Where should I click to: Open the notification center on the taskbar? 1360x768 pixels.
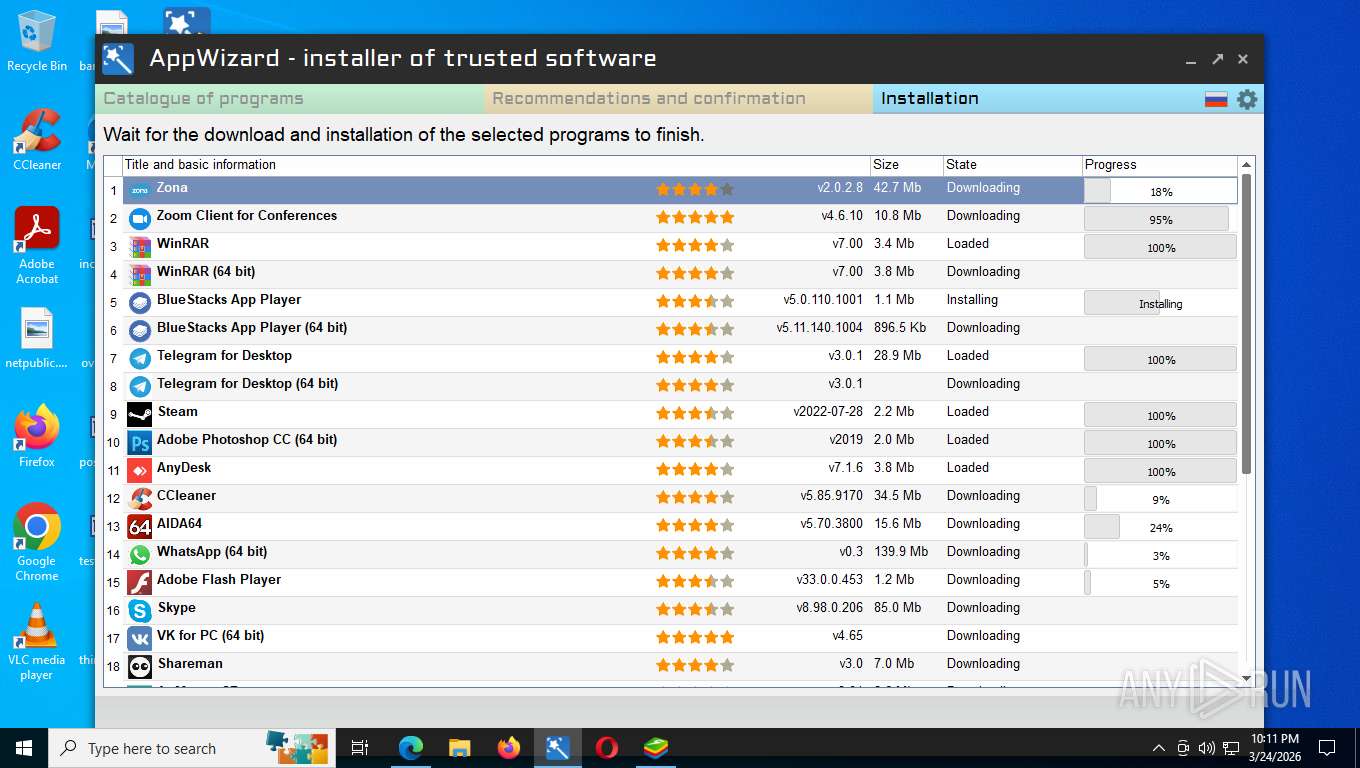tap(1327, 748)
